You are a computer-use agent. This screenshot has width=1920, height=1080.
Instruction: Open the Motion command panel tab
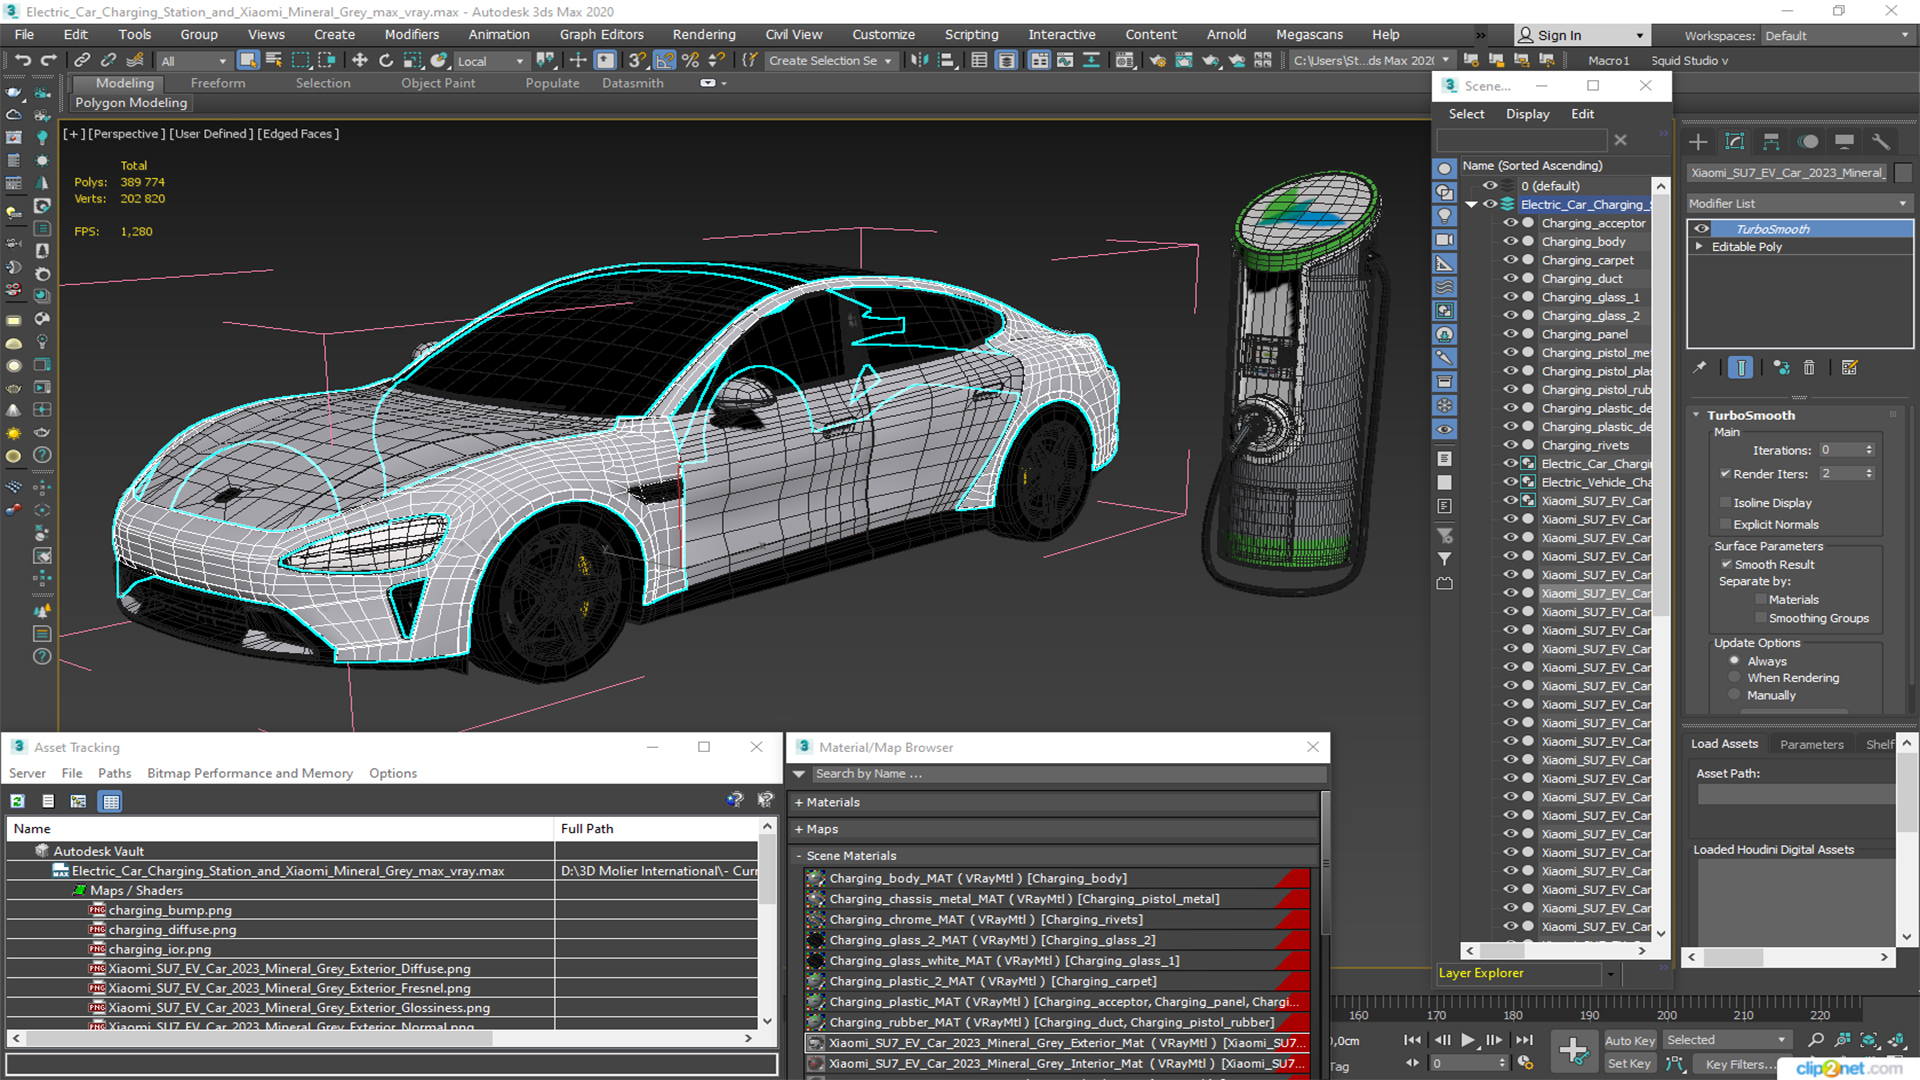coord(1808,142)
